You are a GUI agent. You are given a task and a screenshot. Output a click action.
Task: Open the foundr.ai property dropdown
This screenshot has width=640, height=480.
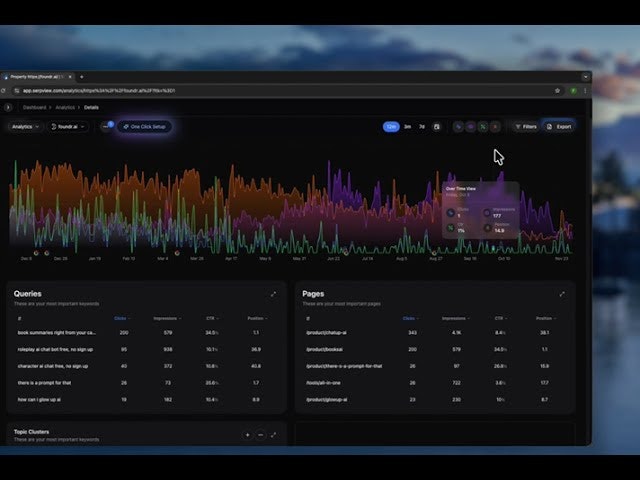[x=69, y=127]
